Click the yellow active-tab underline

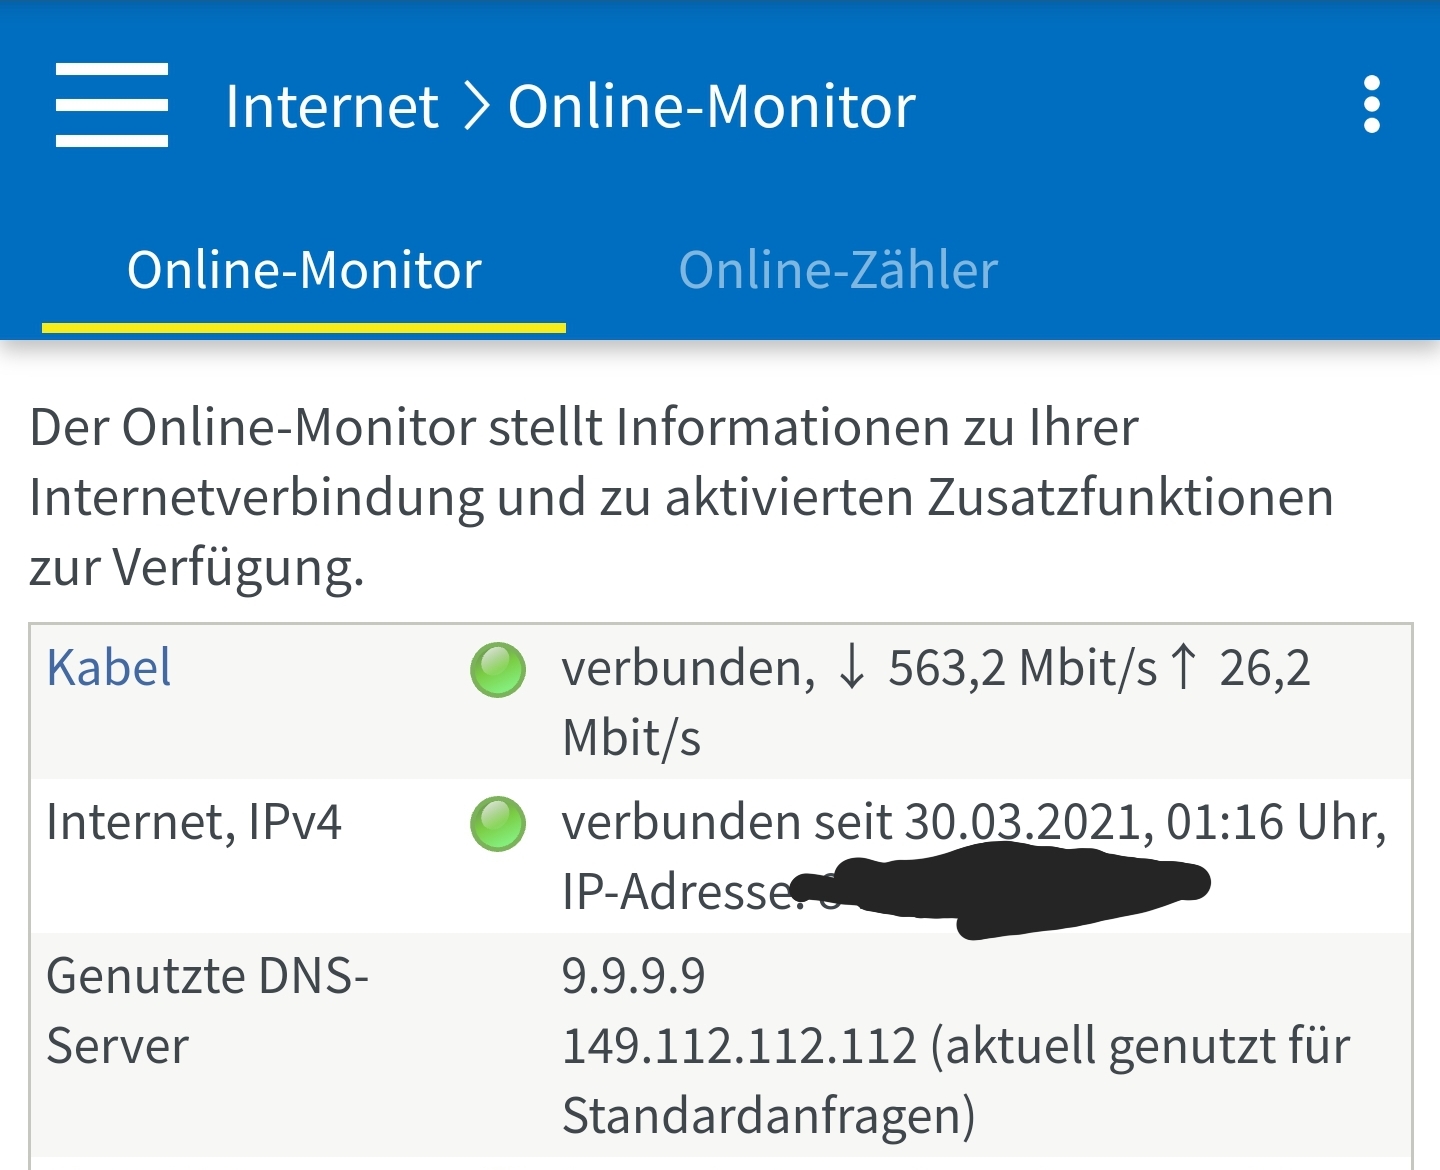point(304,327)
